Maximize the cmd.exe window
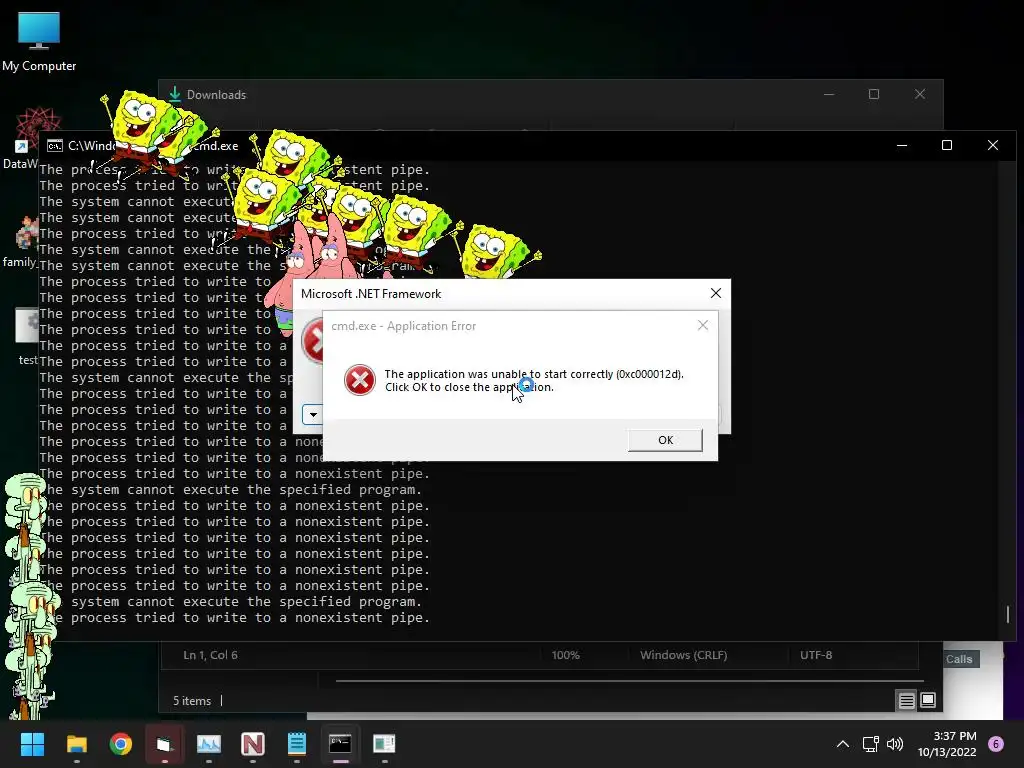 (x=946, y=145)
